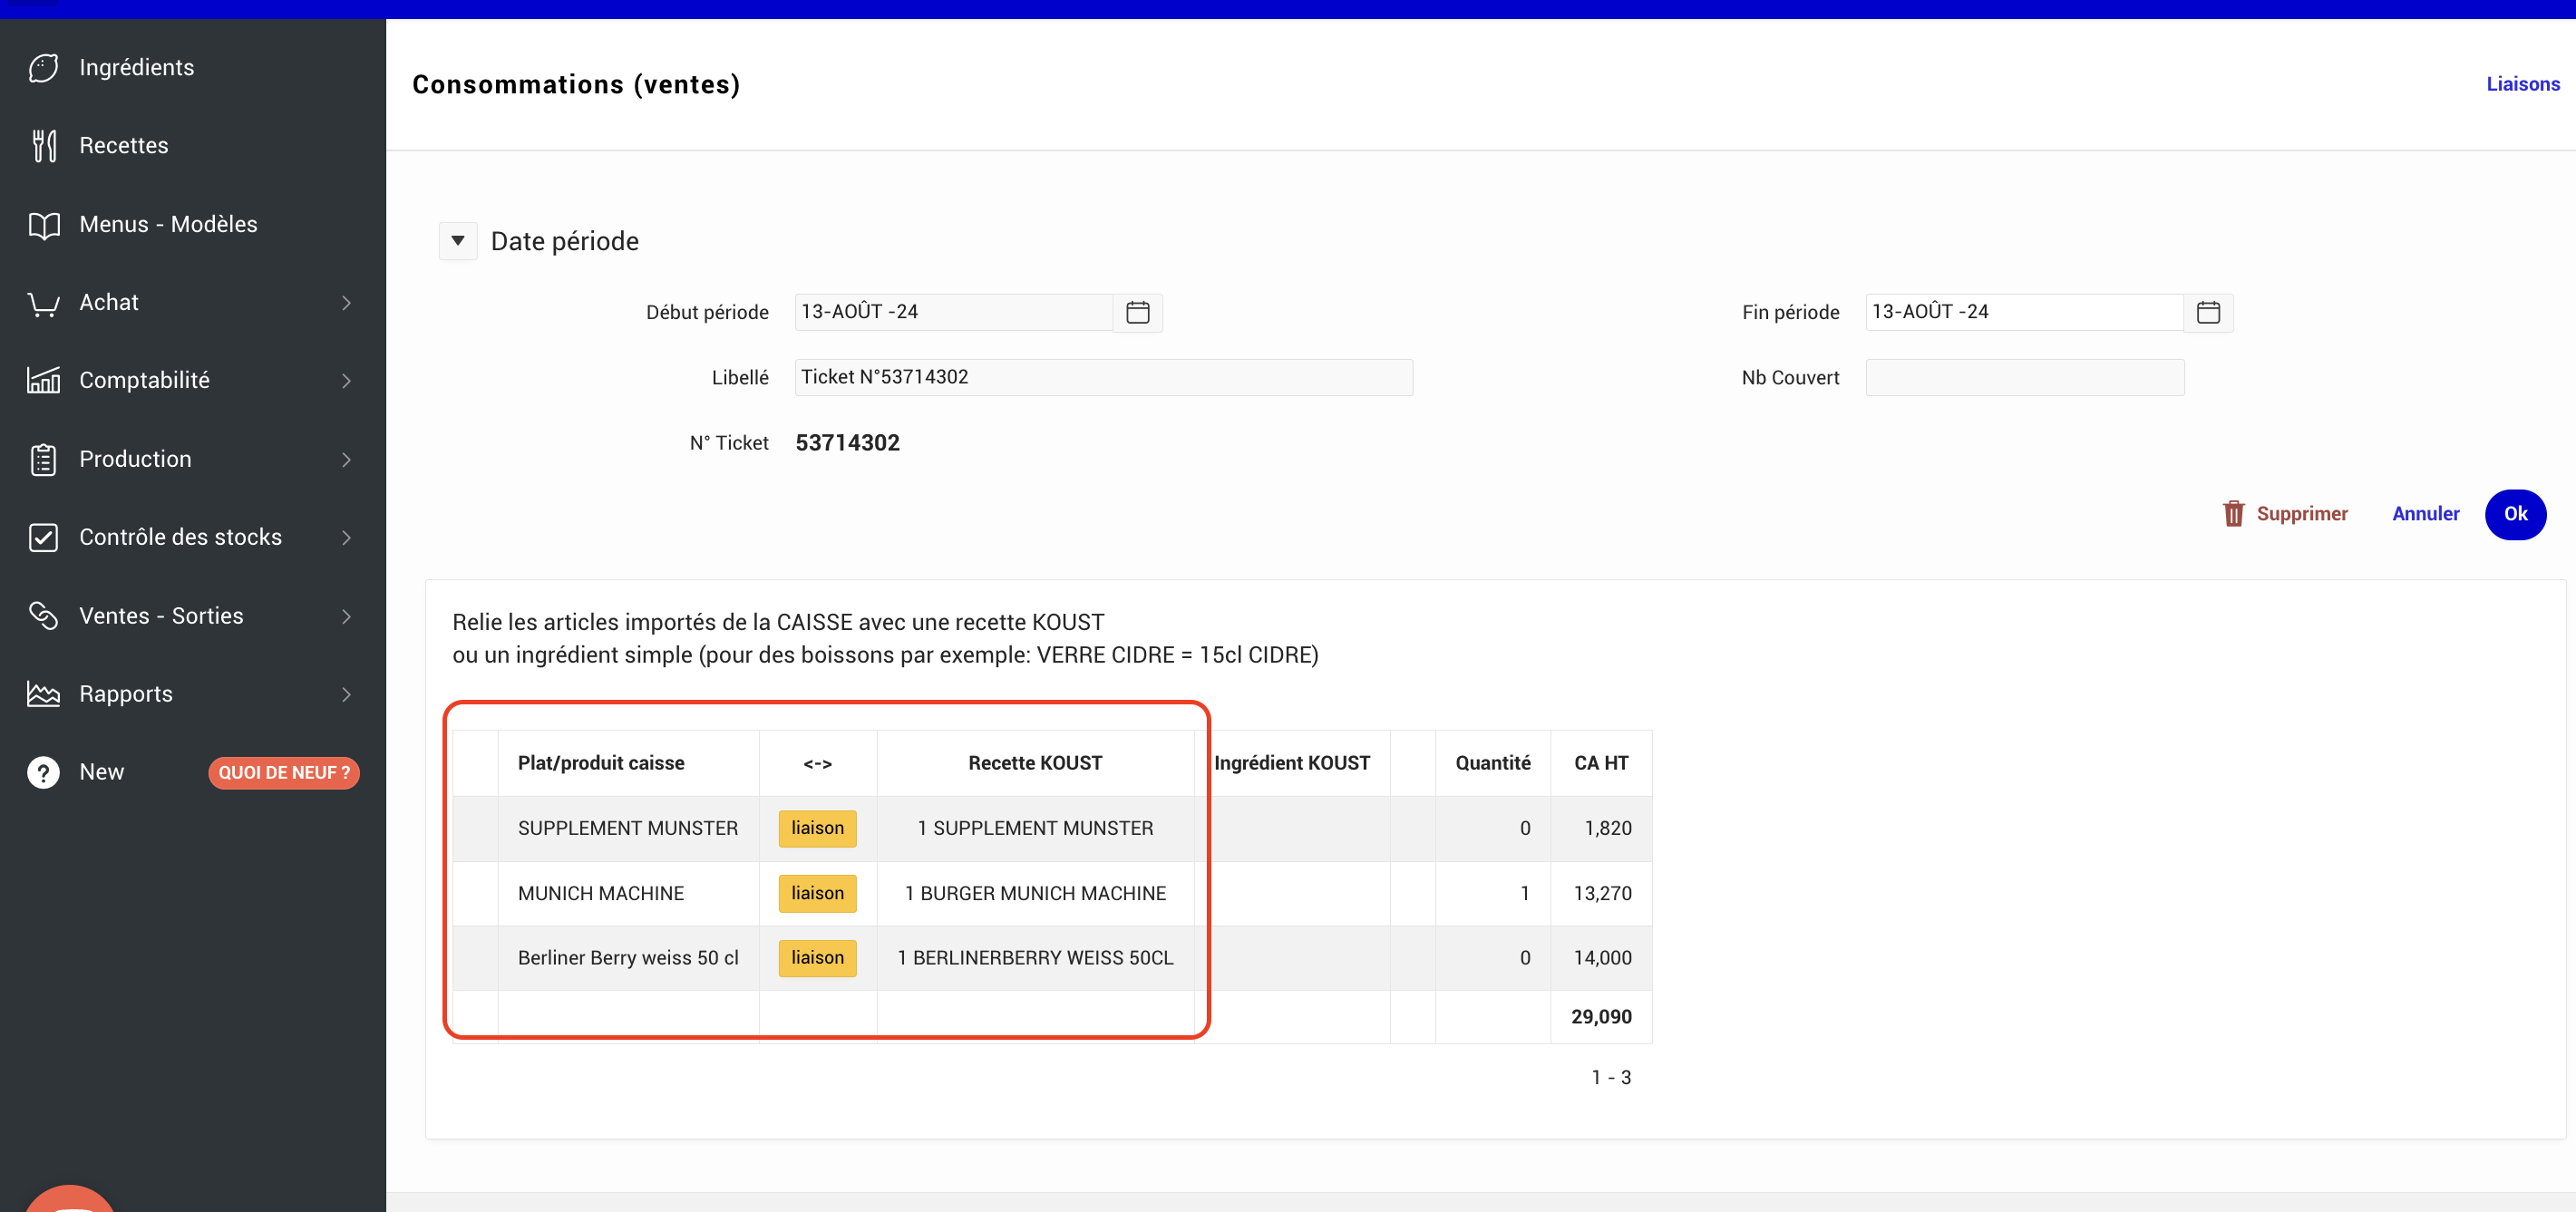The image size is (2576, 1212).
Task: Click the 1,820 CA HT value
Action: point(1608,829)
